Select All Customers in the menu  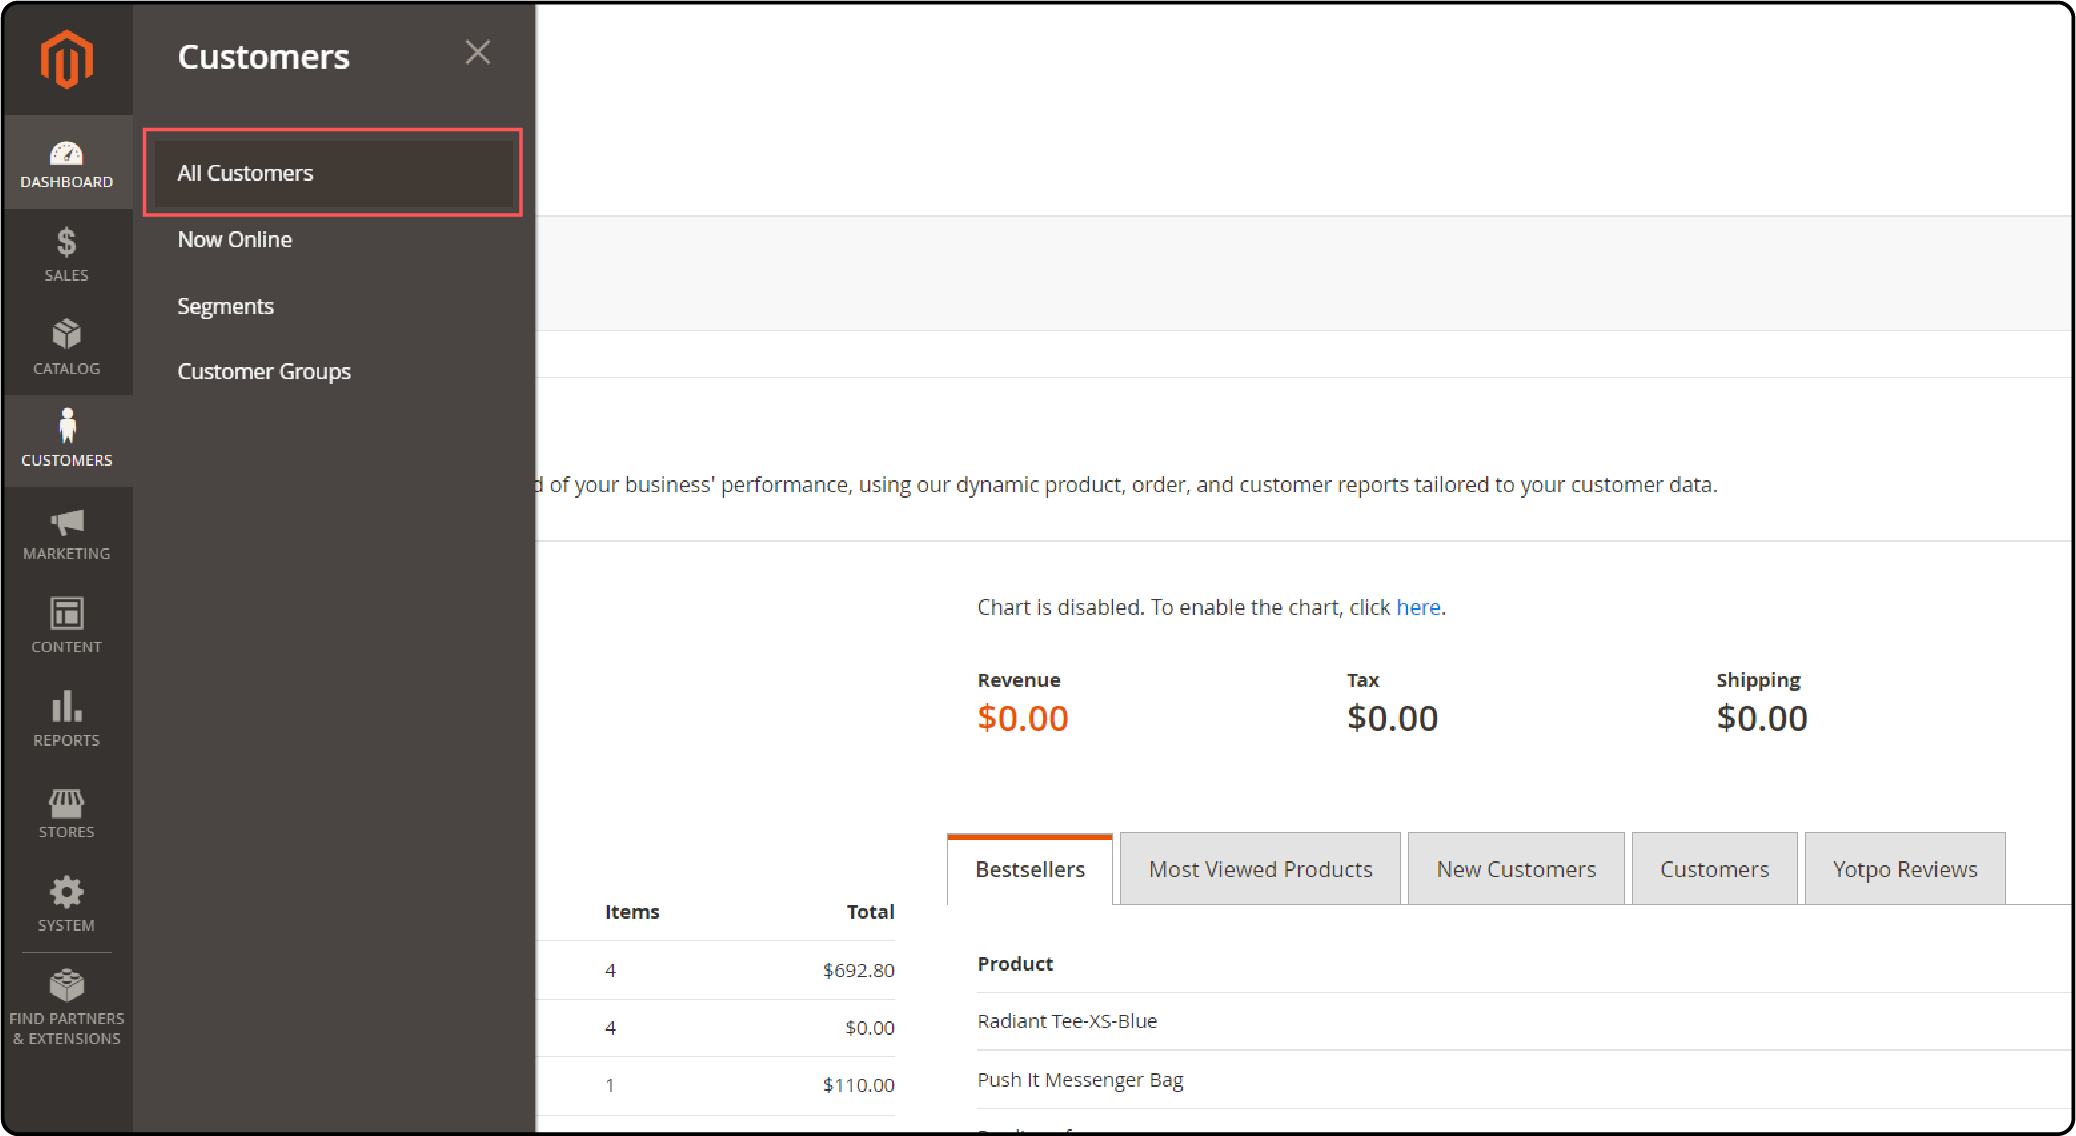tap(333, 173)
